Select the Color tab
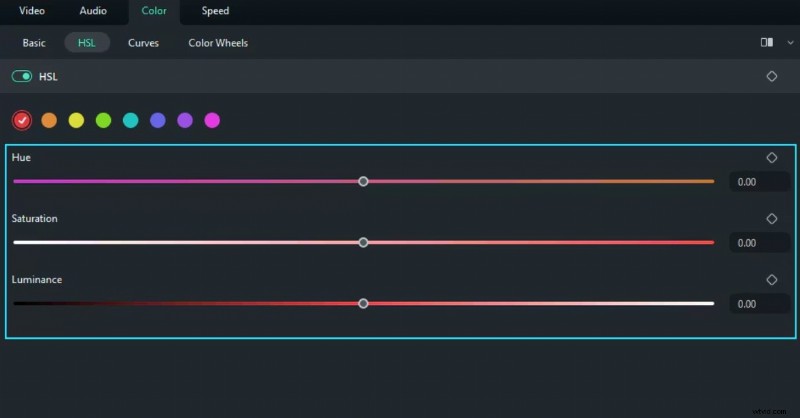The image size is (800, 418). tap(154, 11)
